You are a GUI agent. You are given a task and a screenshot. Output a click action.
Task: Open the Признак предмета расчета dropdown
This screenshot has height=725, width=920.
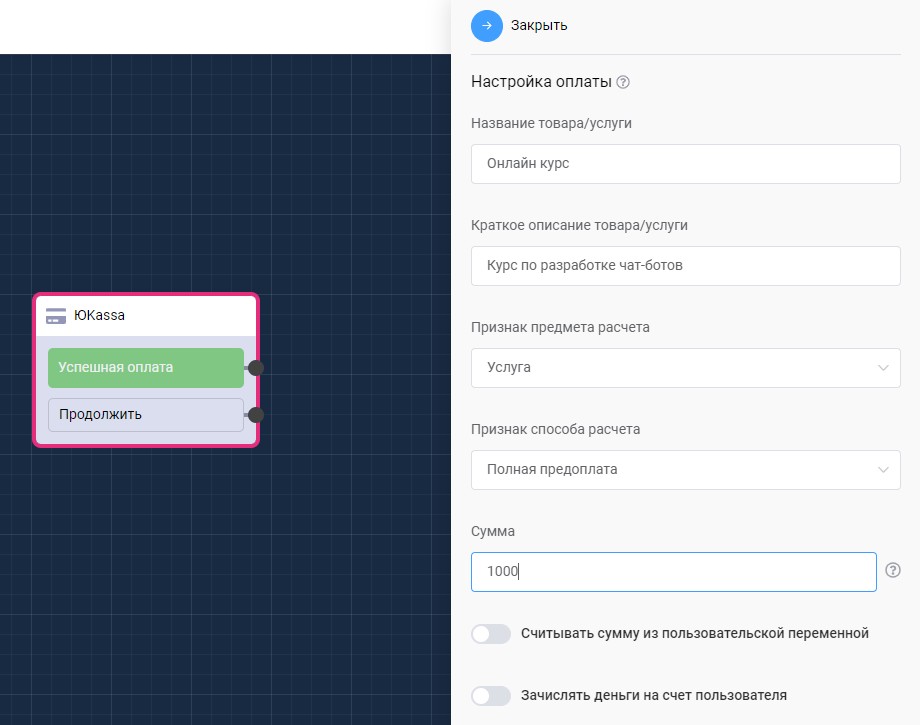[685, 368]
